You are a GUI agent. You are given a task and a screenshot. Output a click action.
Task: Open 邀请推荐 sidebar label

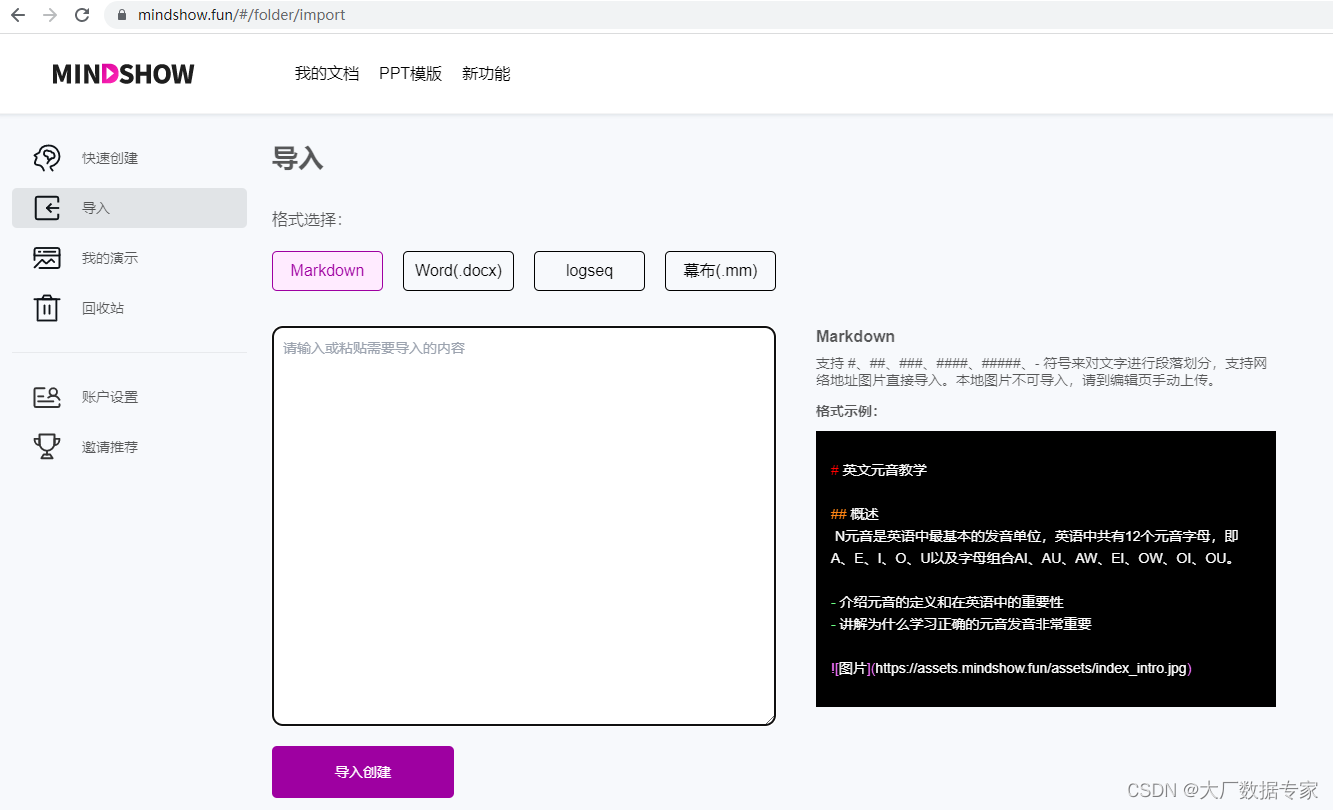click(x=110, y=447)
